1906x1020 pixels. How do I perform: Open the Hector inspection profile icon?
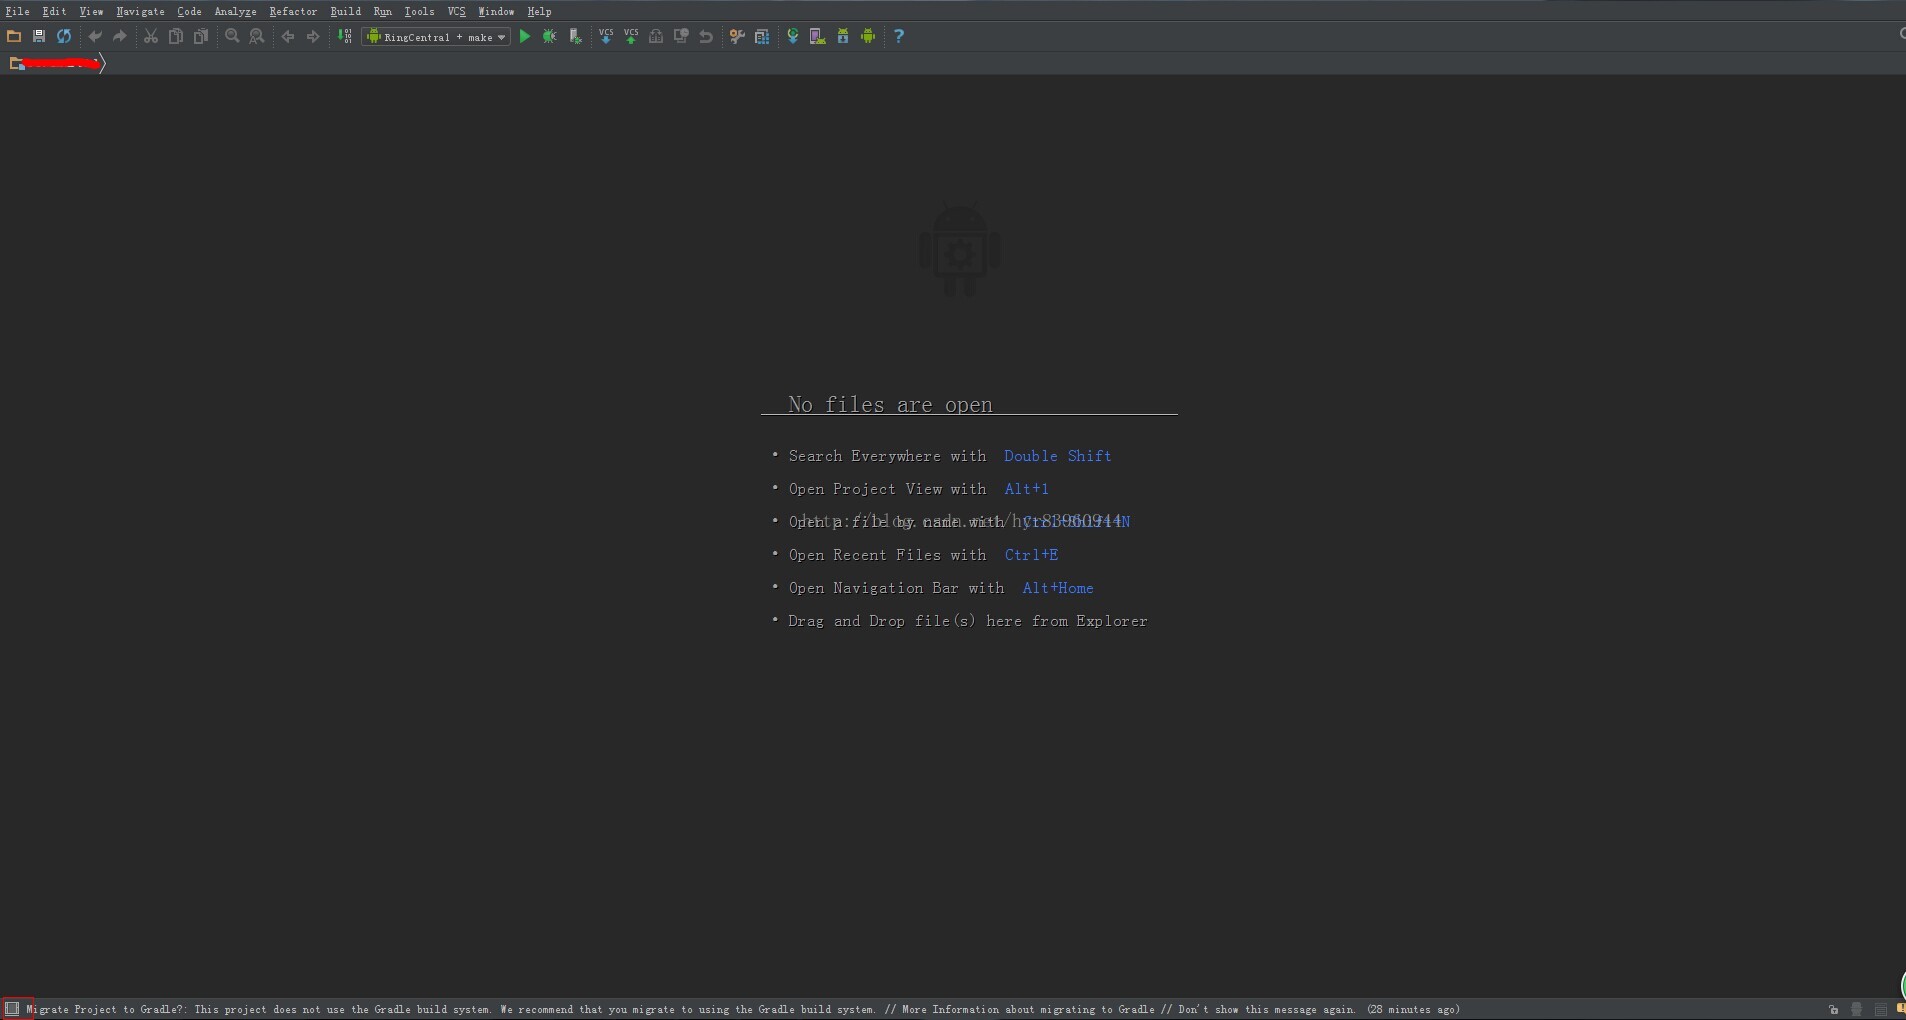coord(1857,1009)
